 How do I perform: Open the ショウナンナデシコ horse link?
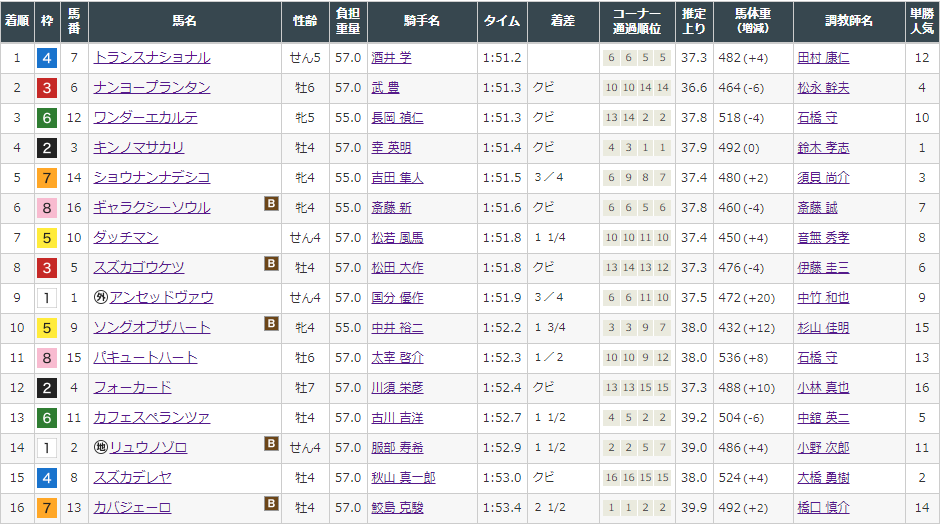[x=152, y=178]
